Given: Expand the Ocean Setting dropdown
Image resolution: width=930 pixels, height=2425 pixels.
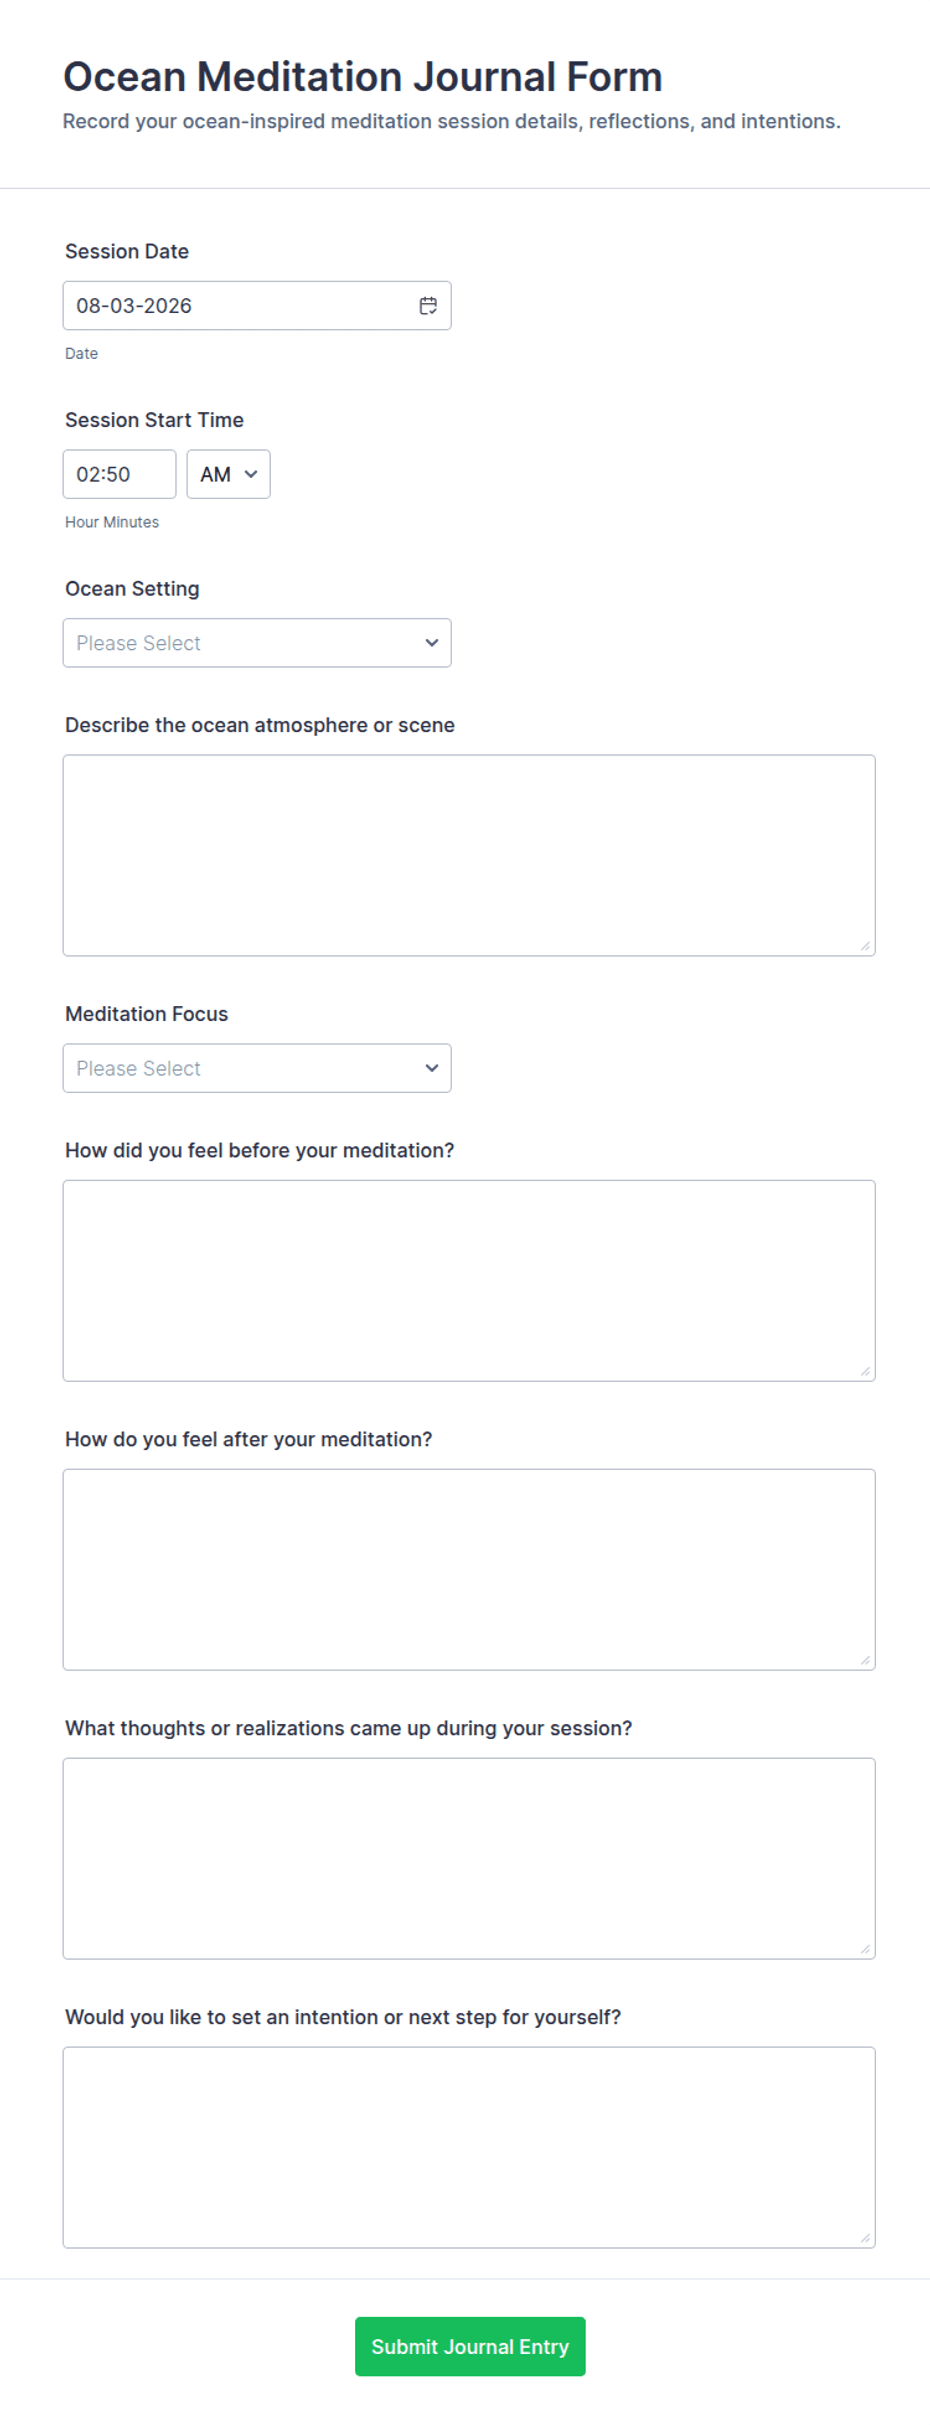Looking at the screenshot, I should coord(257,643).
